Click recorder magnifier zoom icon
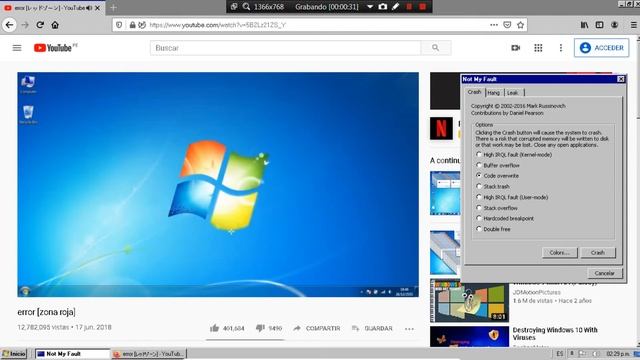Screen dimensions: 640x360 tap(247, 7)
